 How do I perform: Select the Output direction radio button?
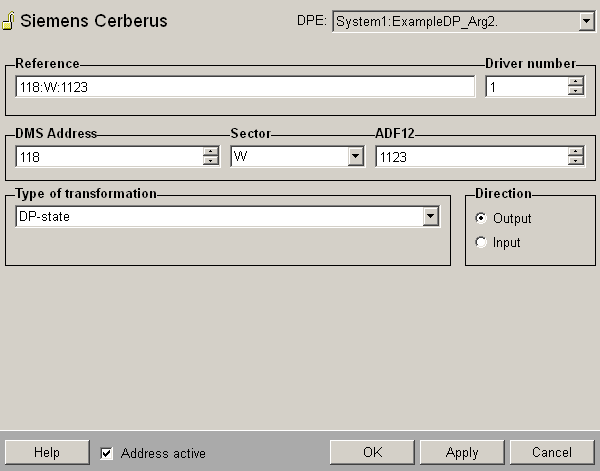481,218
